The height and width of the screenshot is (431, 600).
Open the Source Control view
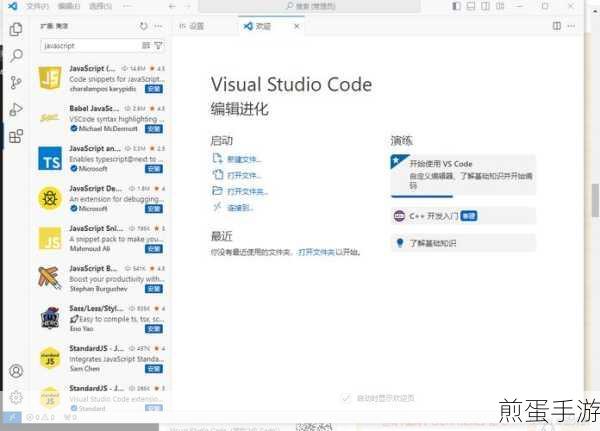click(x=16, y=82)
